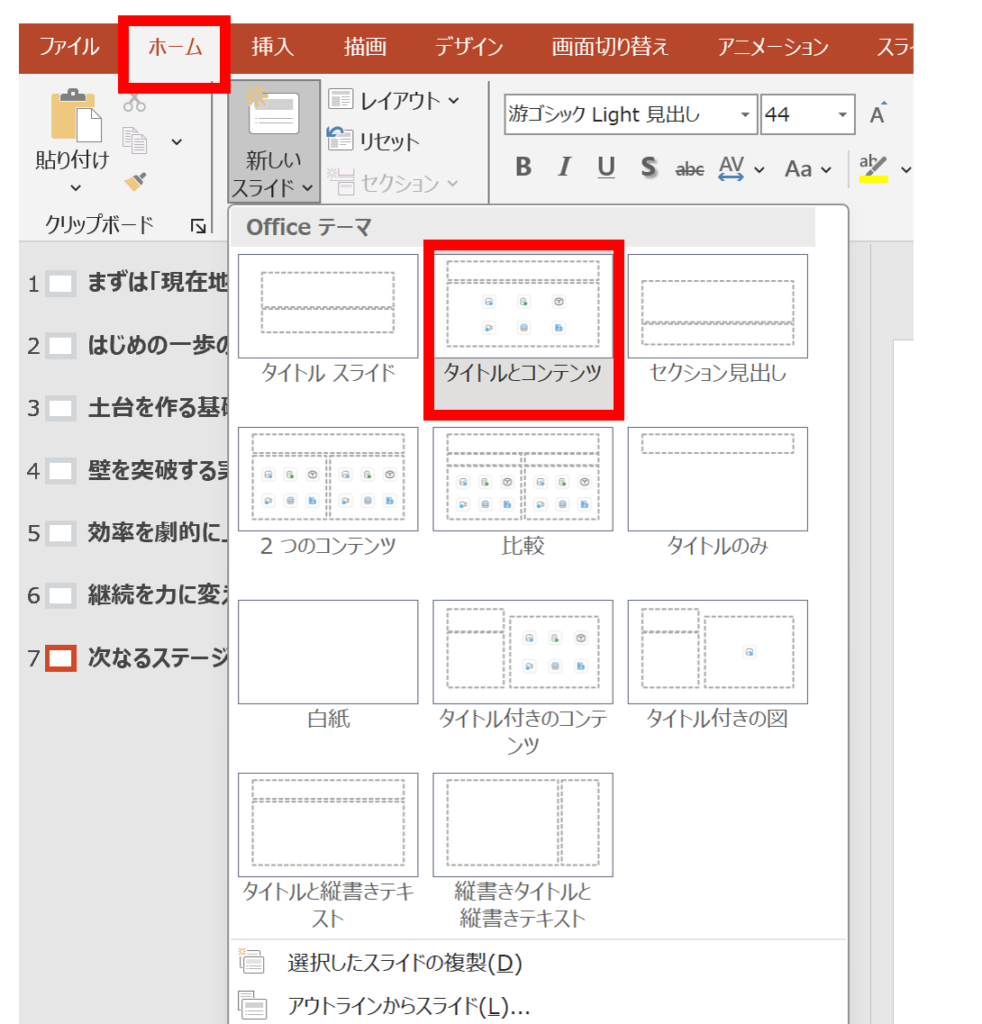
Task: Click the Copy icon in clipboard group
Action: click(134, 141)
